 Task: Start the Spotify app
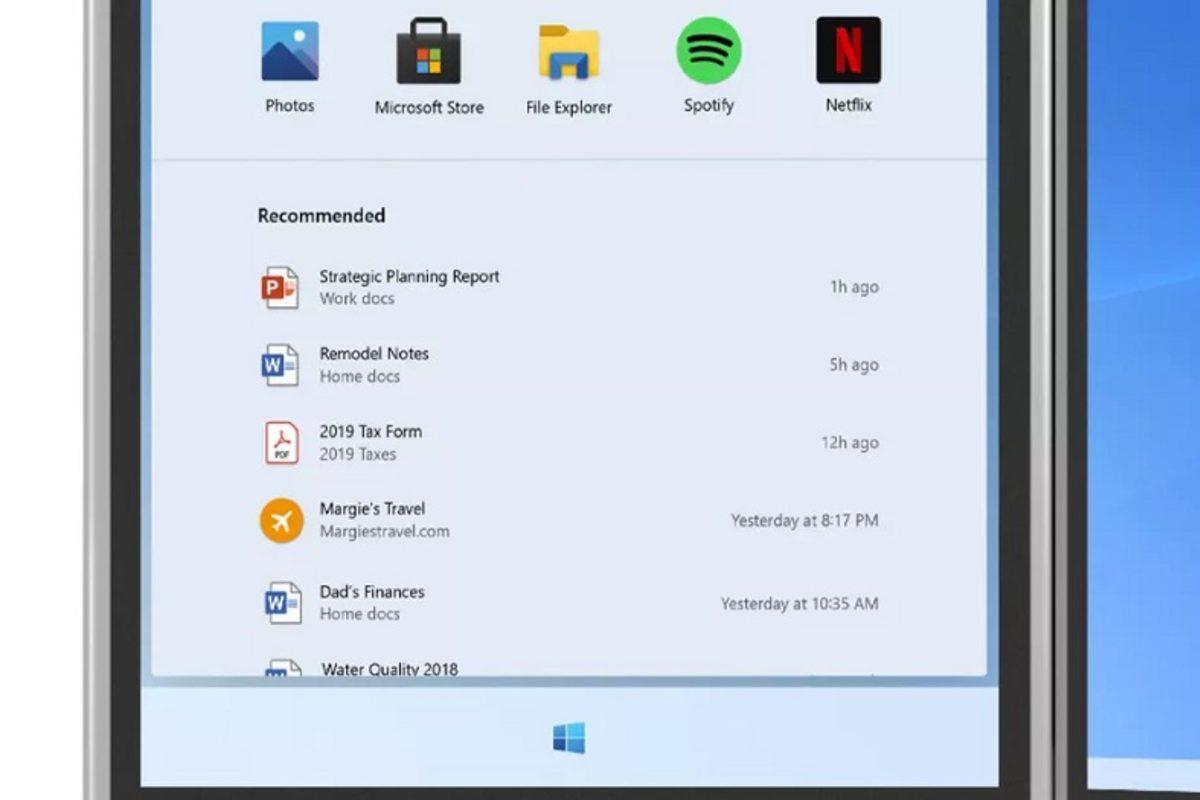pyautogui.click(x=708, y=50)
